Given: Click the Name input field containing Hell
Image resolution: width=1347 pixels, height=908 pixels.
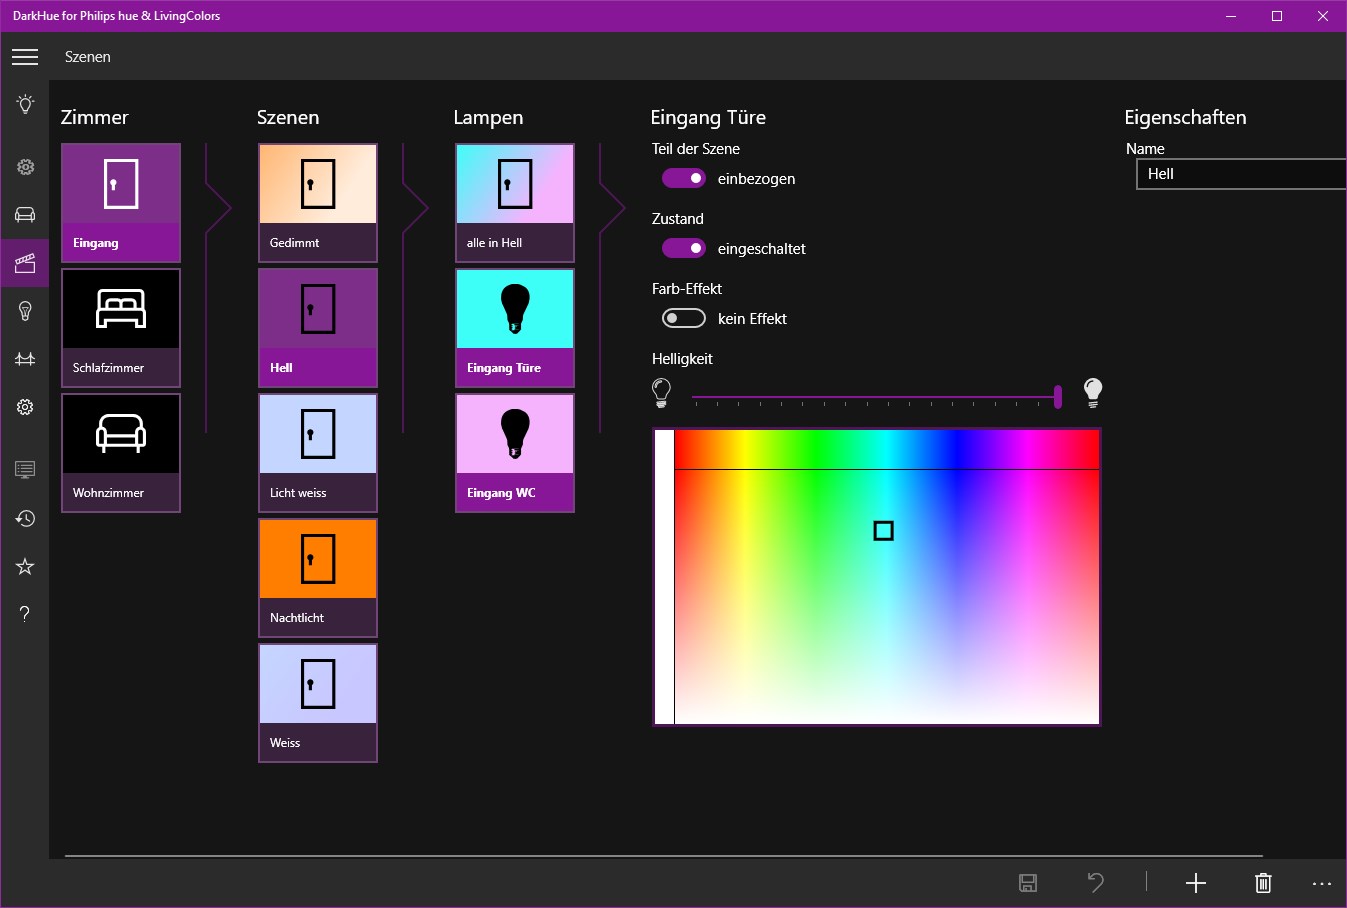Looking at the screenshot, I should point(1241,174).
